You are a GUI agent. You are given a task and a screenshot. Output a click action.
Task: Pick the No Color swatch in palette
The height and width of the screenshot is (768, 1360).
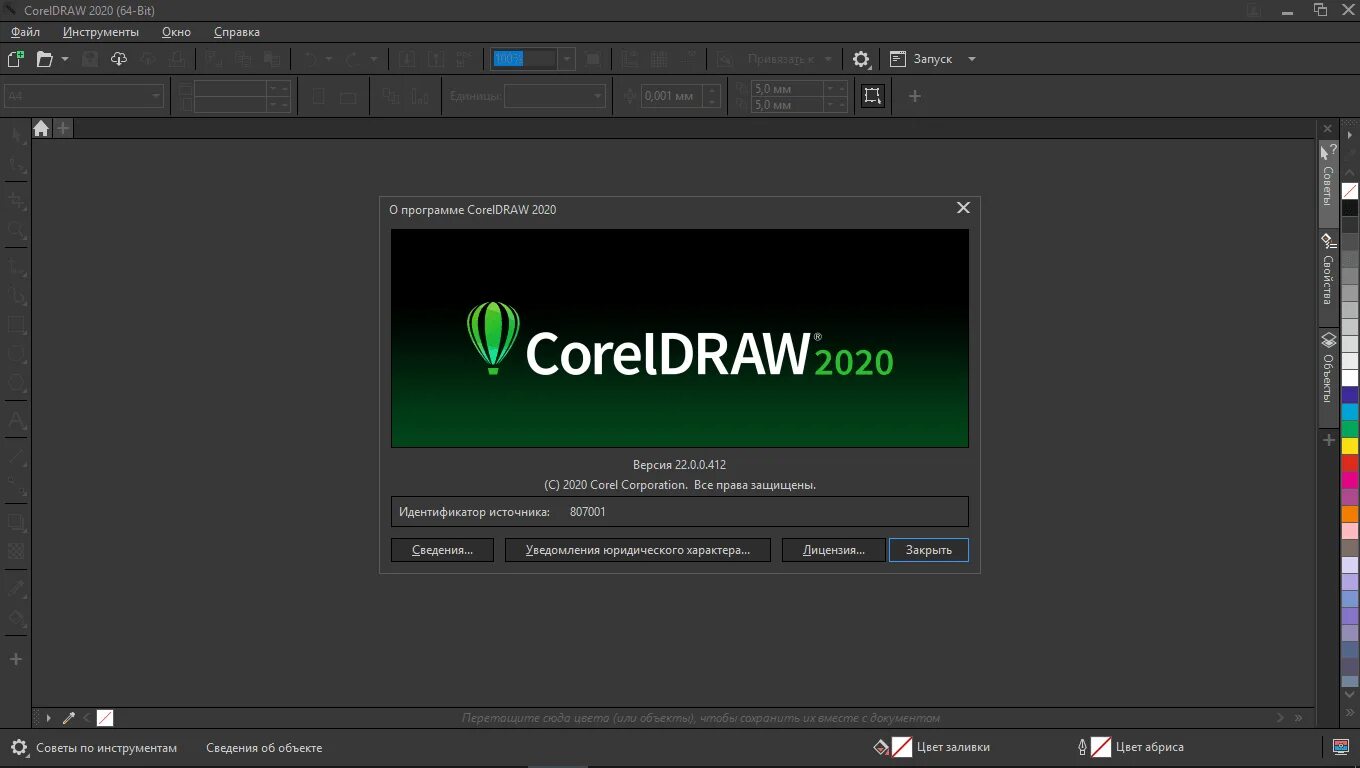[x=1350, y=191]
